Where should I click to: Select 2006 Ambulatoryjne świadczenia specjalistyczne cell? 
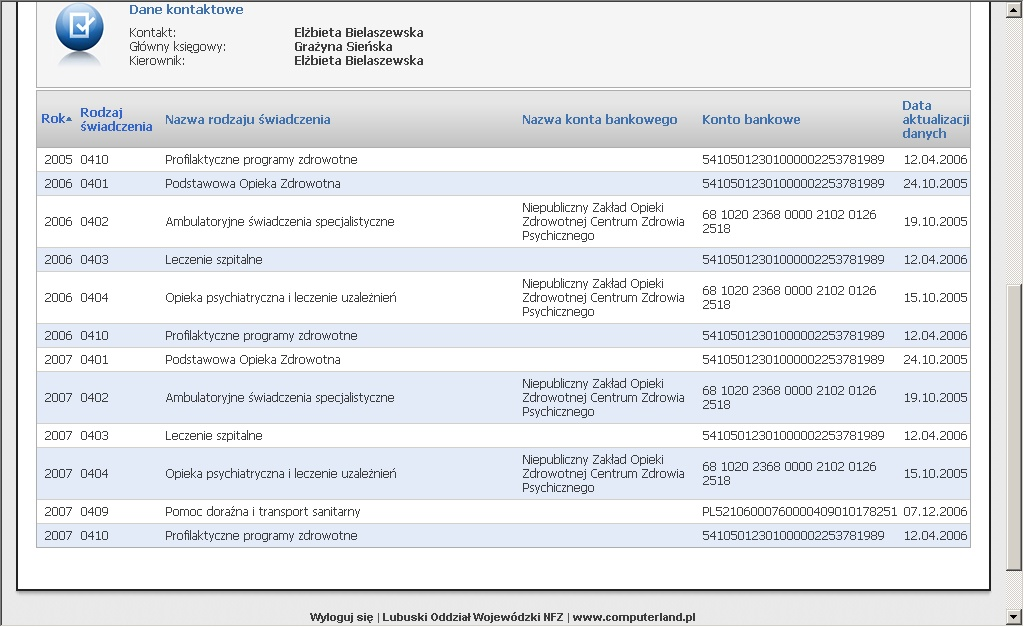(280, 221)
